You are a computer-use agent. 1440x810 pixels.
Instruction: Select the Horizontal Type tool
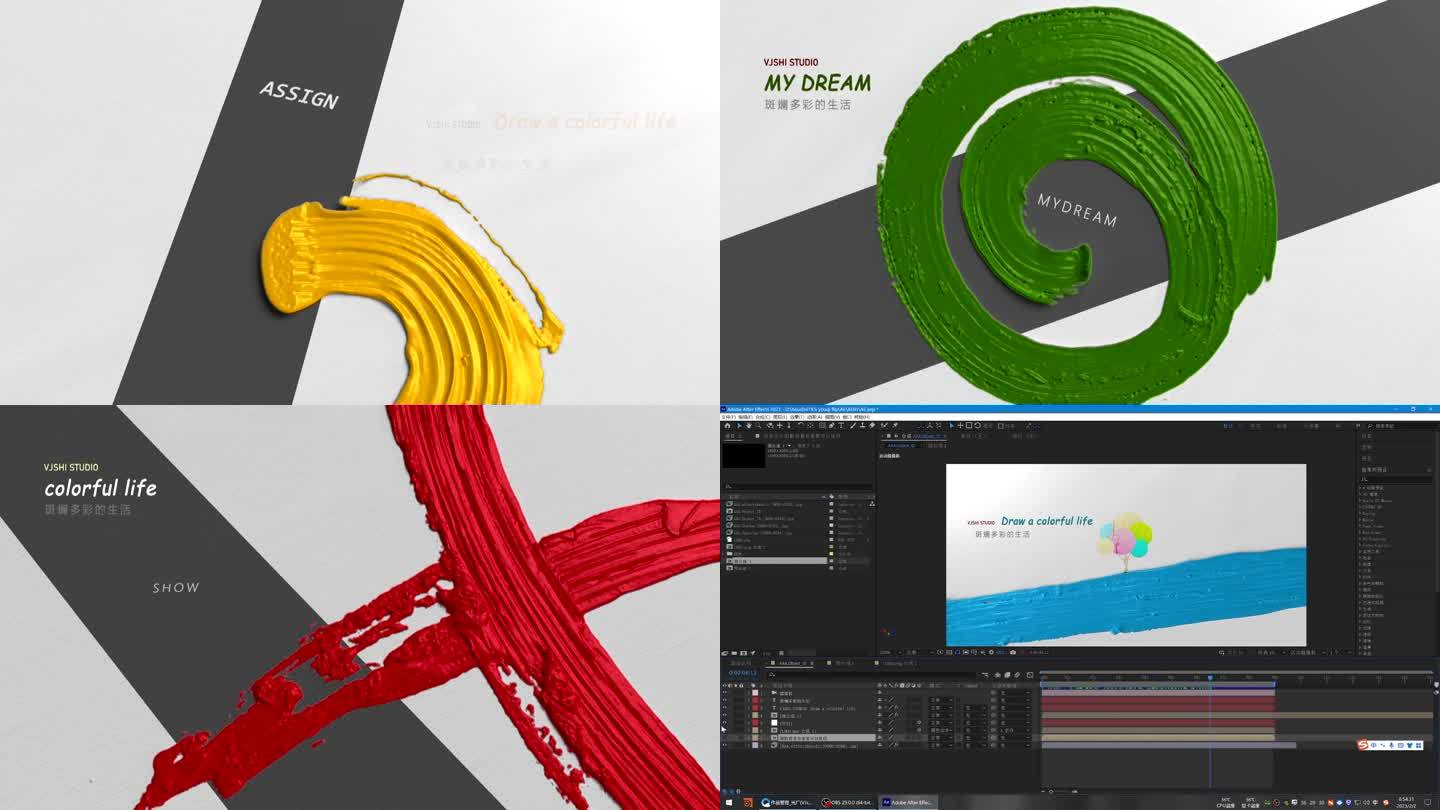tap(841, 425)
